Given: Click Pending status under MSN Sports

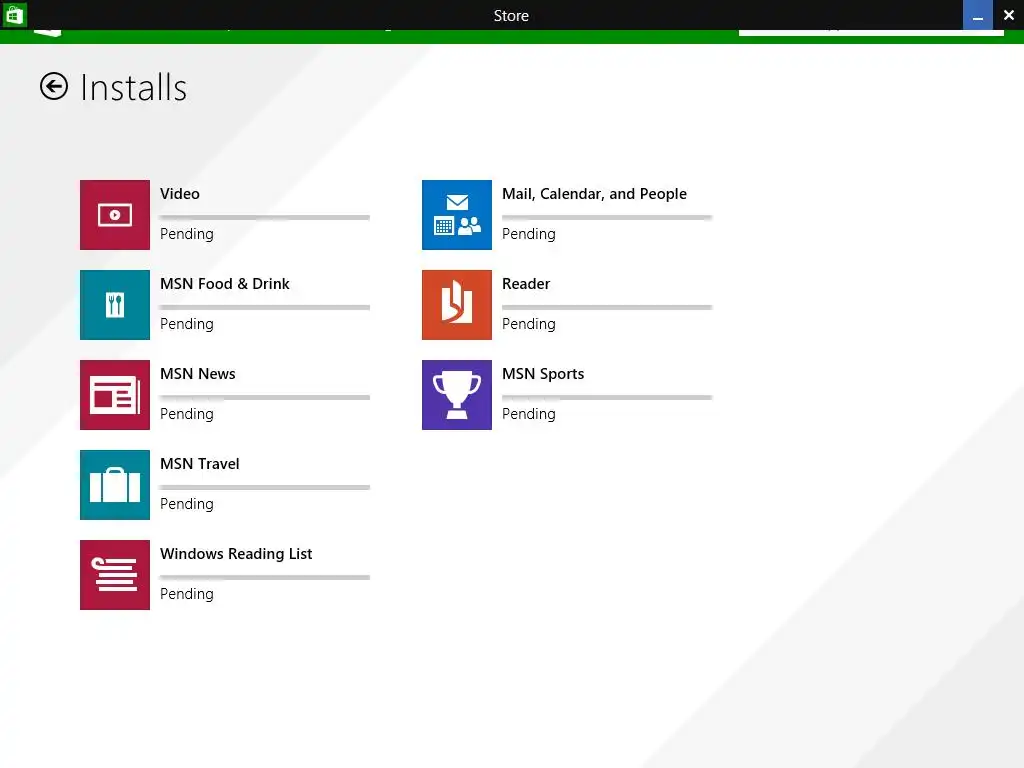Looking at the screenshot, I should [x=529, y=415].
